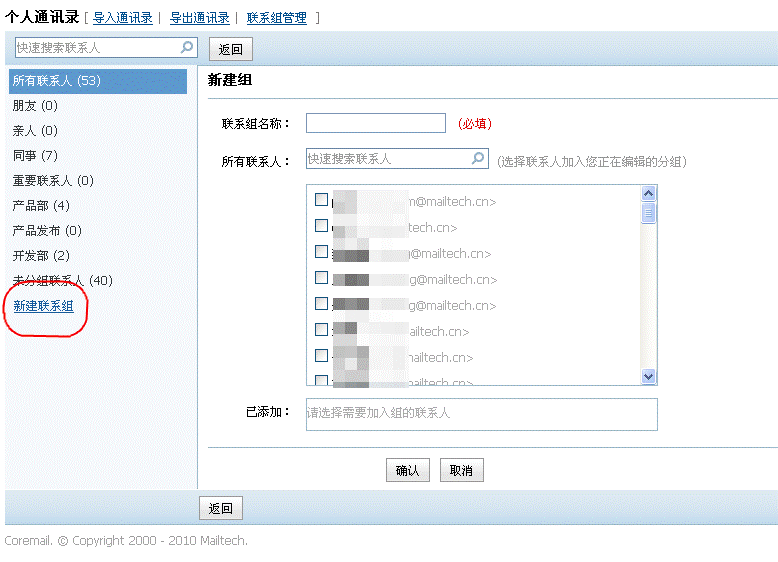Click the magnifier icon in left search box

pos(187,47)
